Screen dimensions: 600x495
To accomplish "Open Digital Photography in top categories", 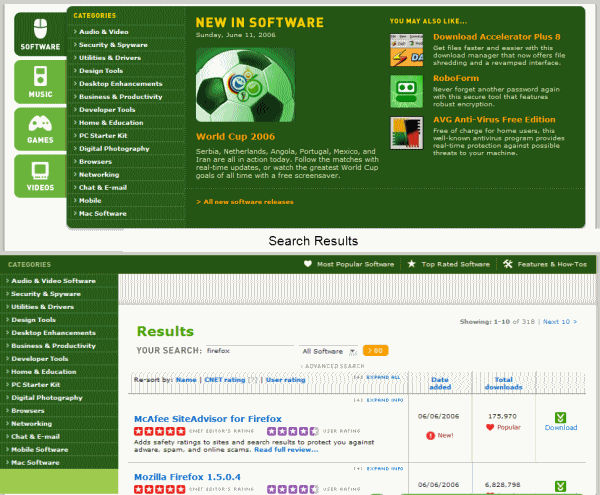I will click(114, 149).
